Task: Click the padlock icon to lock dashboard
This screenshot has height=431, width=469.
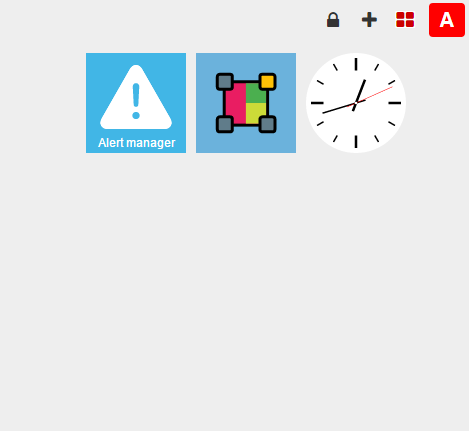Action: click(x=333, y=20)
